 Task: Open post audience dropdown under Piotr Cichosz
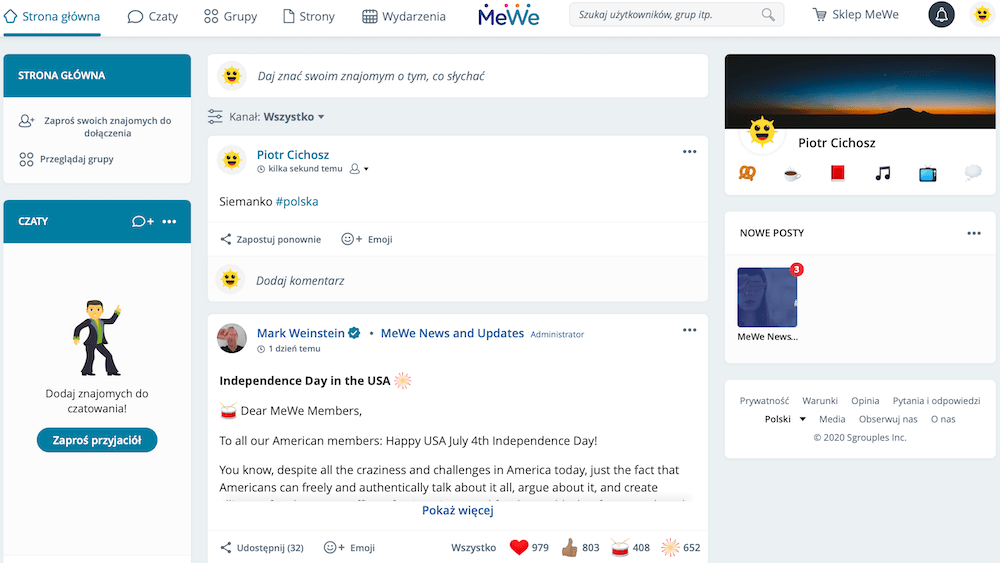coord(359,169)
